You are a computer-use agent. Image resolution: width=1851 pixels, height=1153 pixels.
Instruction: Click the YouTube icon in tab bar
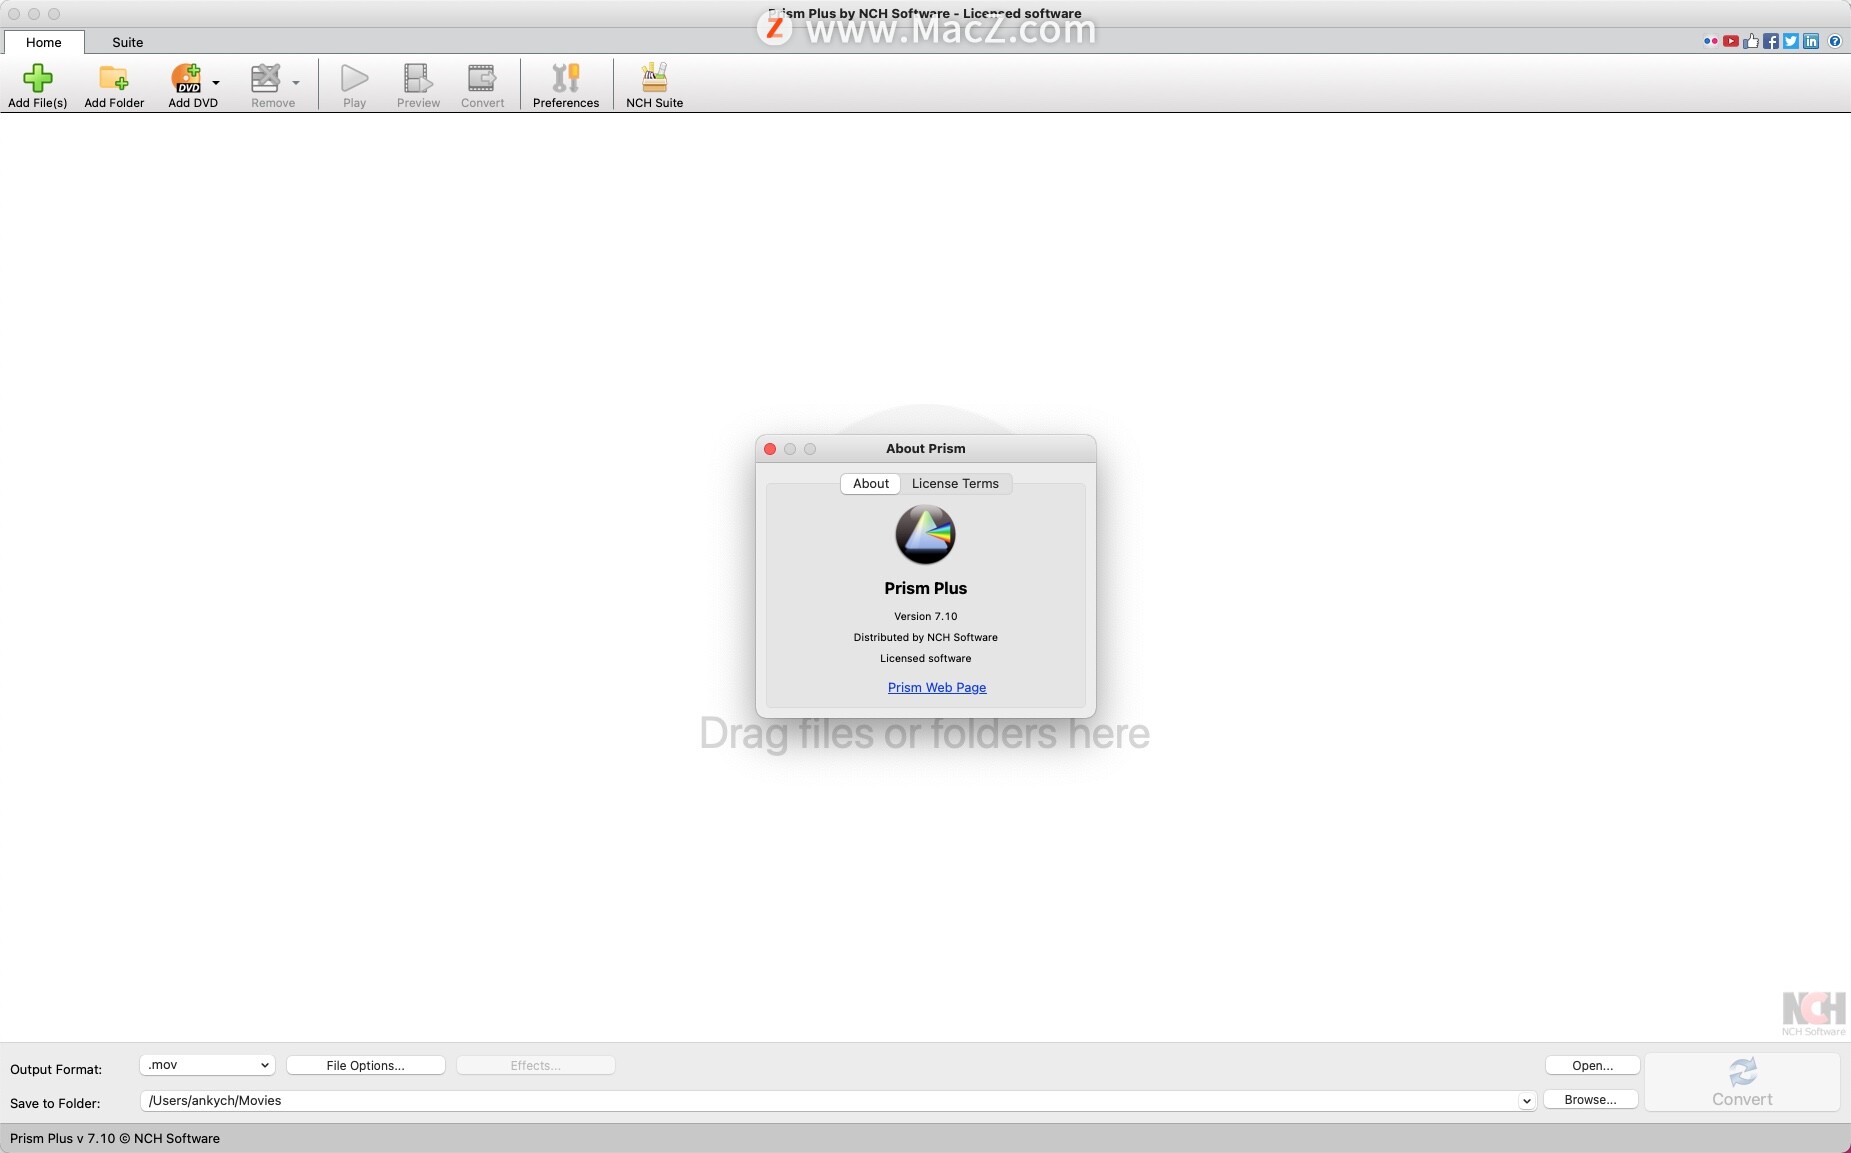coord(1731,41)
